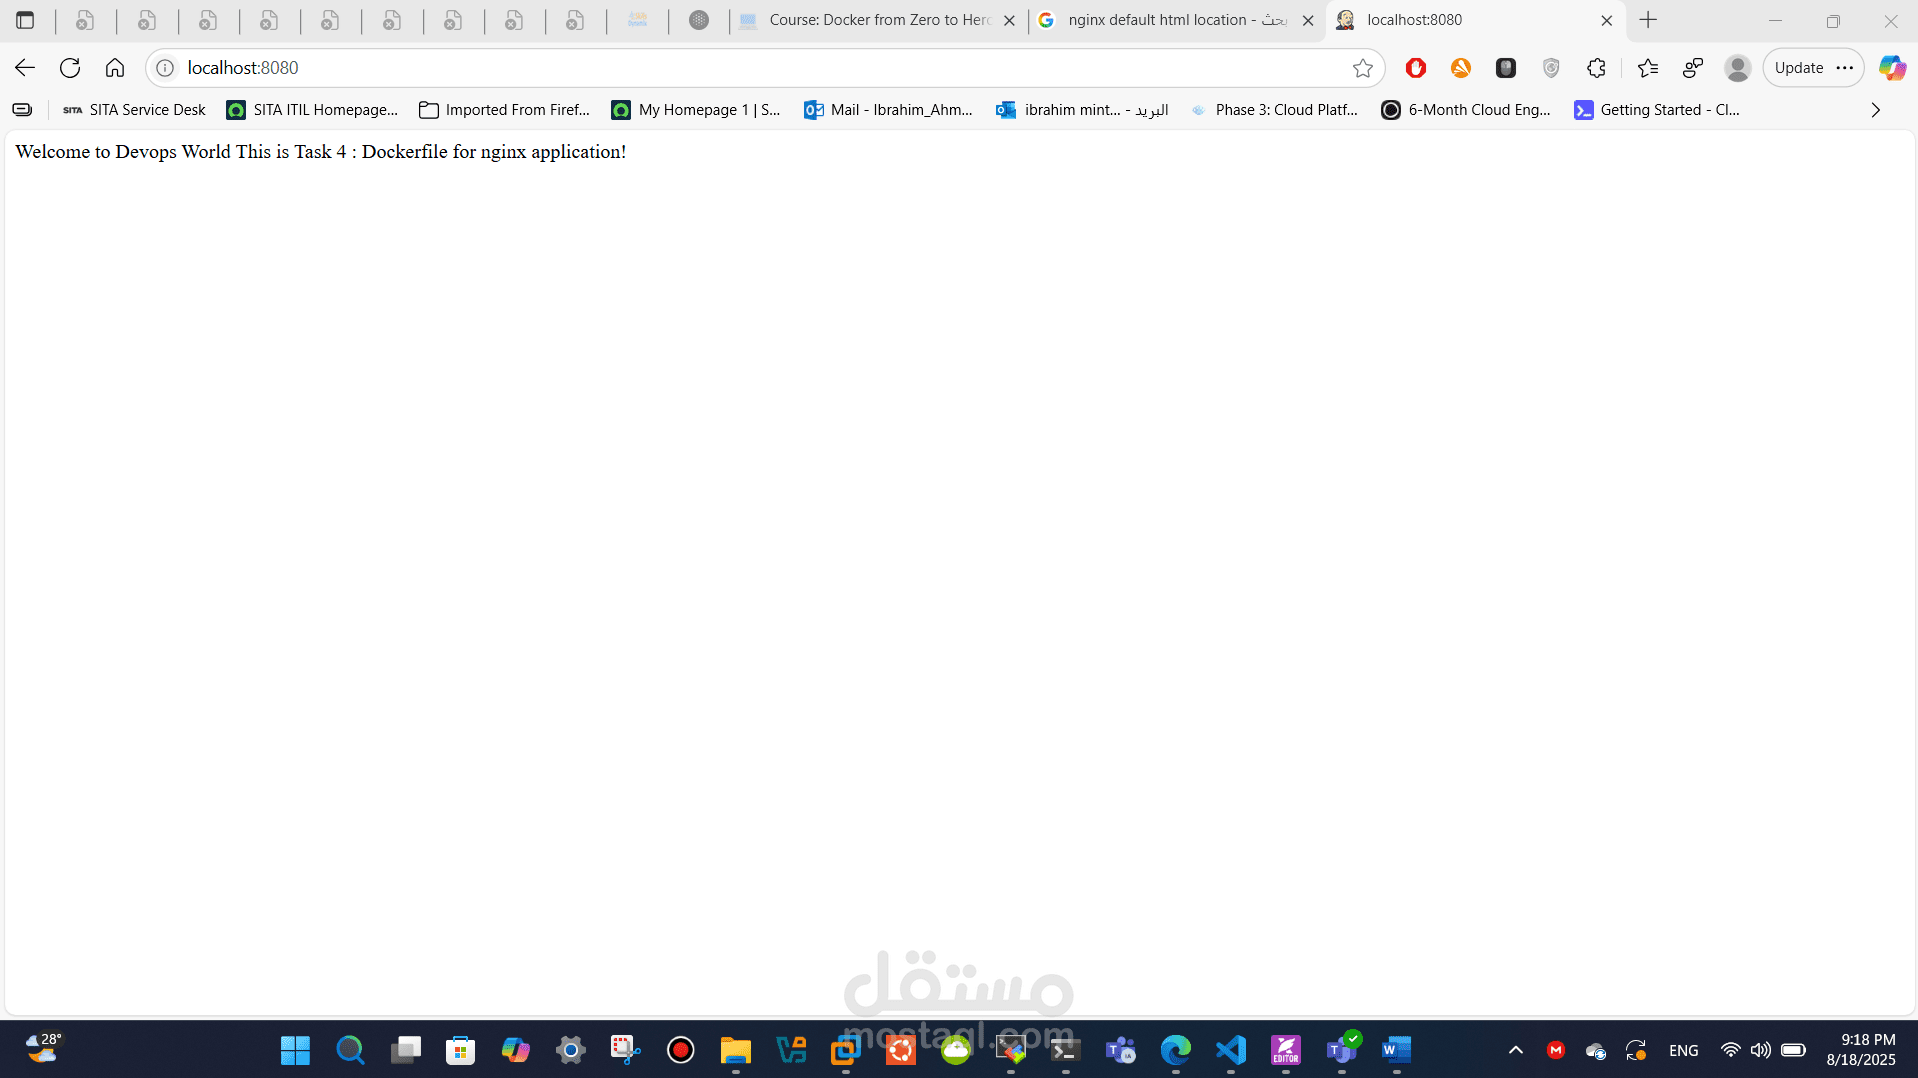Close the localhost:8080 tab
This screenshot has width=1918, height=1078.
tap(1607, 20)
